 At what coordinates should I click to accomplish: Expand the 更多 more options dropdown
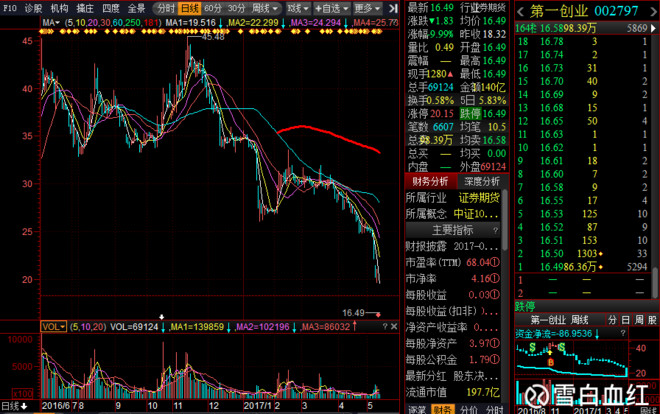(367, 8)
